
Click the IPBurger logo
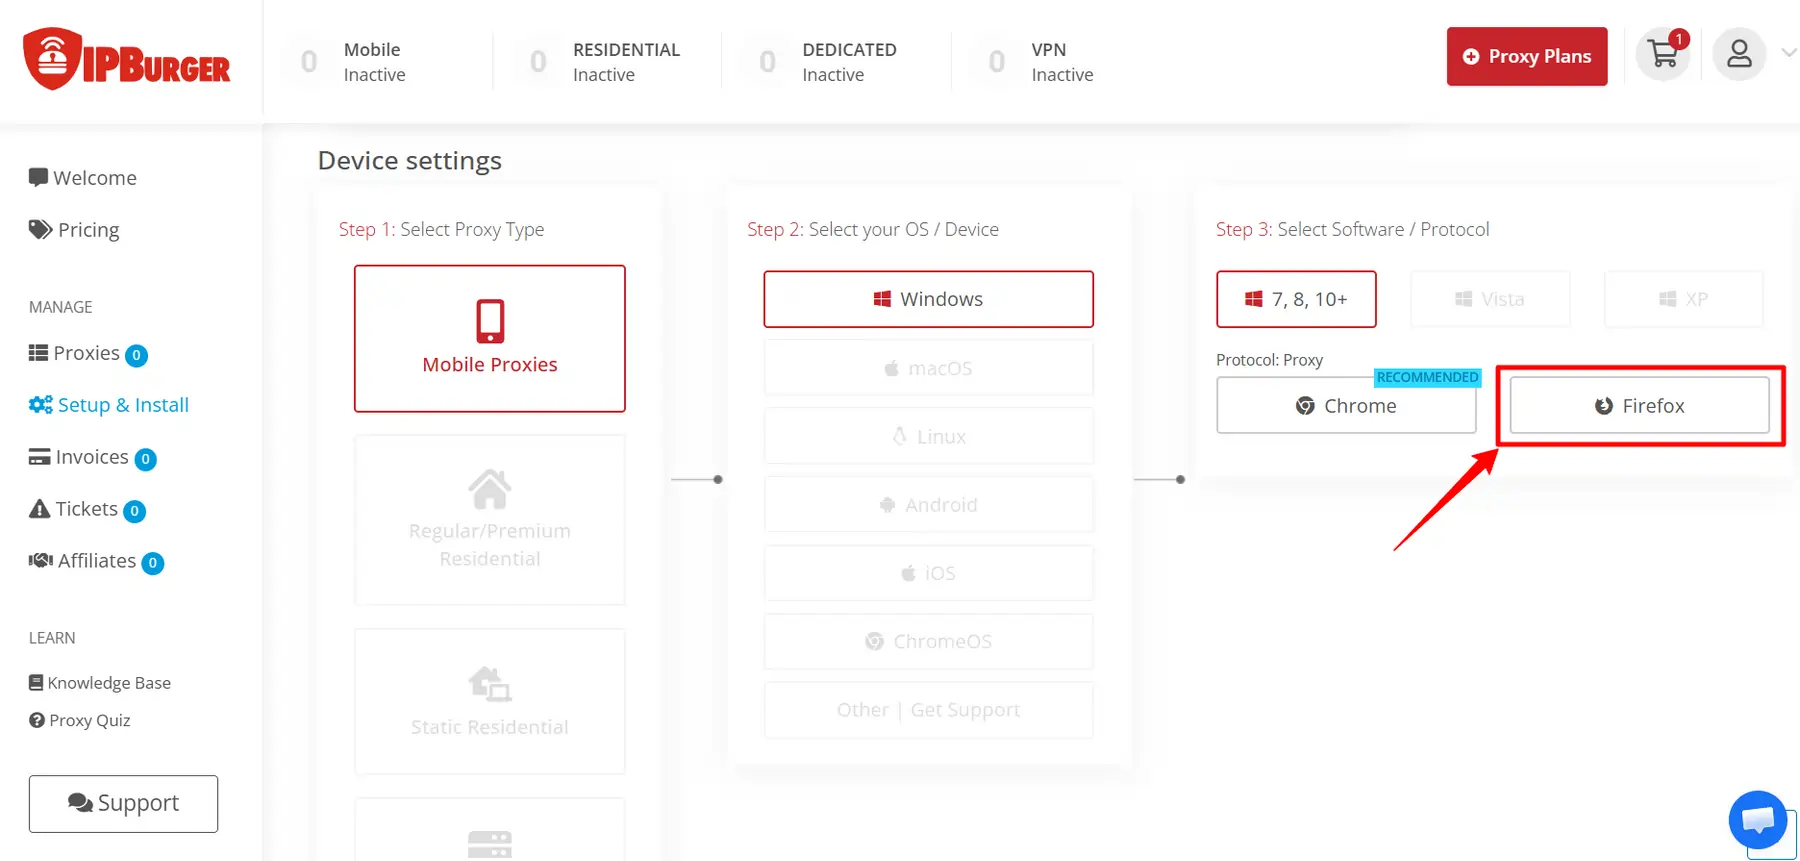coord(127,59)
